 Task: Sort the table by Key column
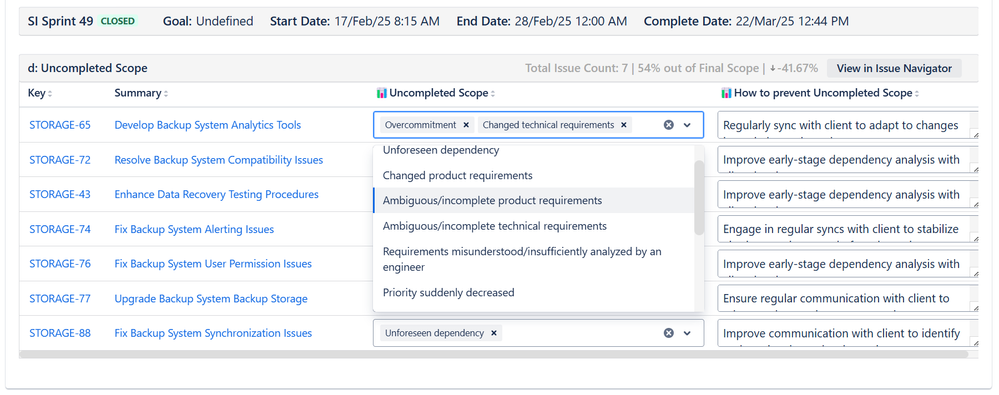[x=40, y=93]
